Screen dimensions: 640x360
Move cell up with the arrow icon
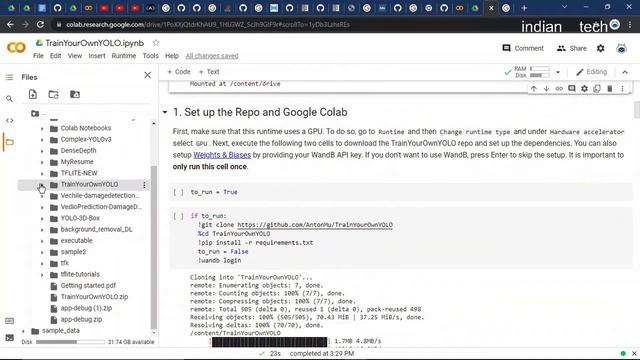533,89
